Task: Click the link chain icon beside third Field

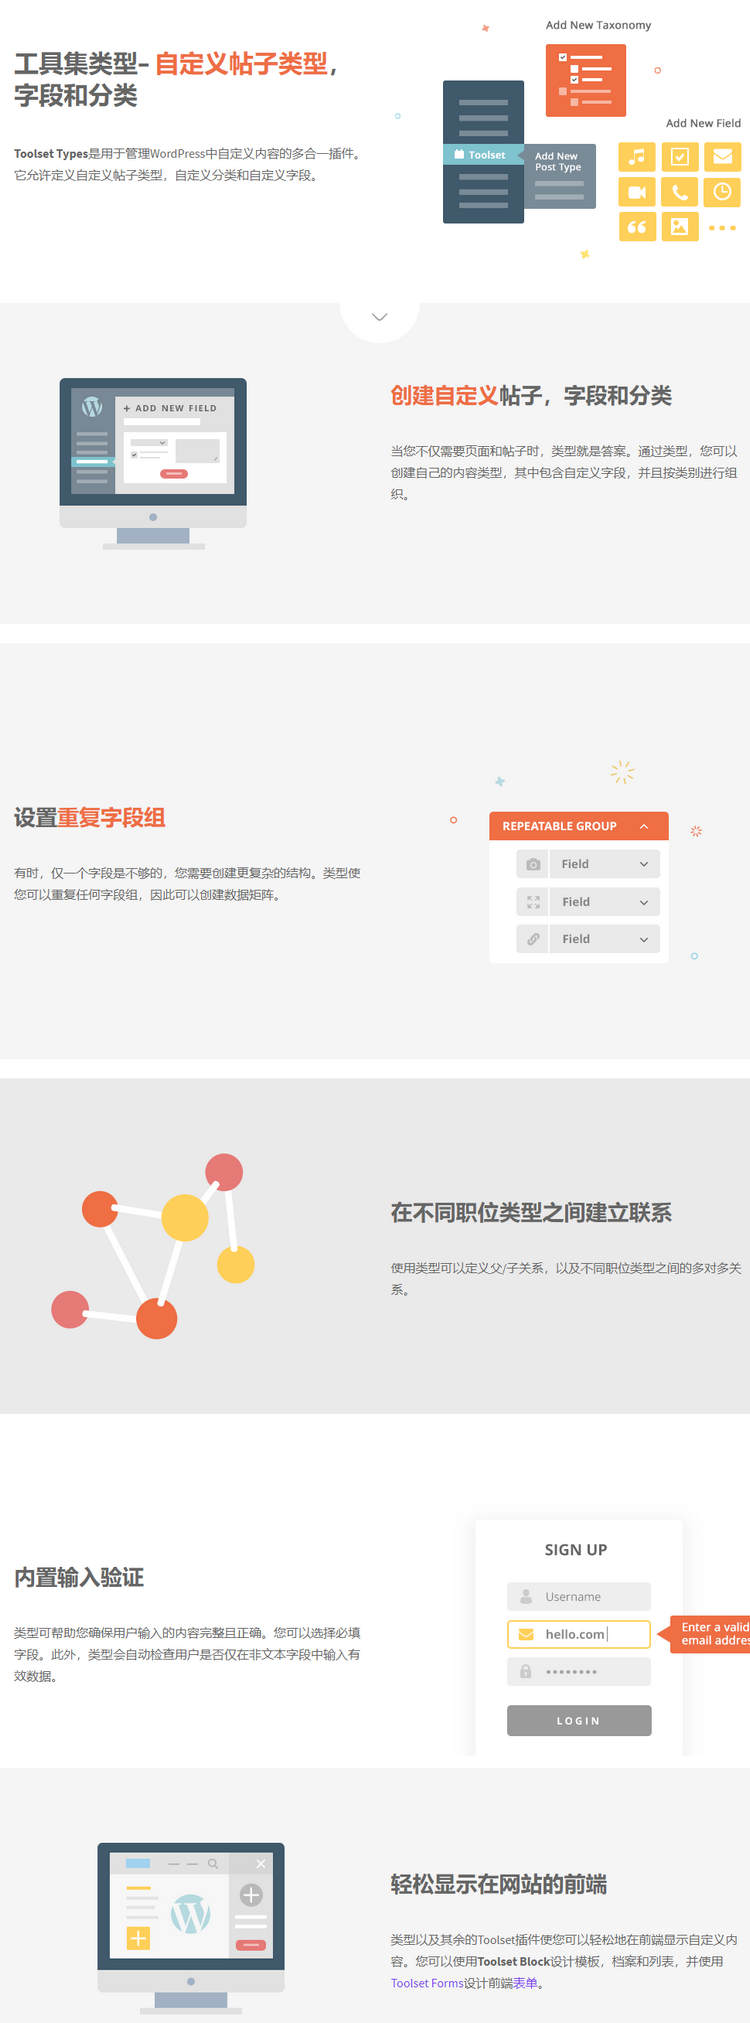Action: (x=533, y=939)
